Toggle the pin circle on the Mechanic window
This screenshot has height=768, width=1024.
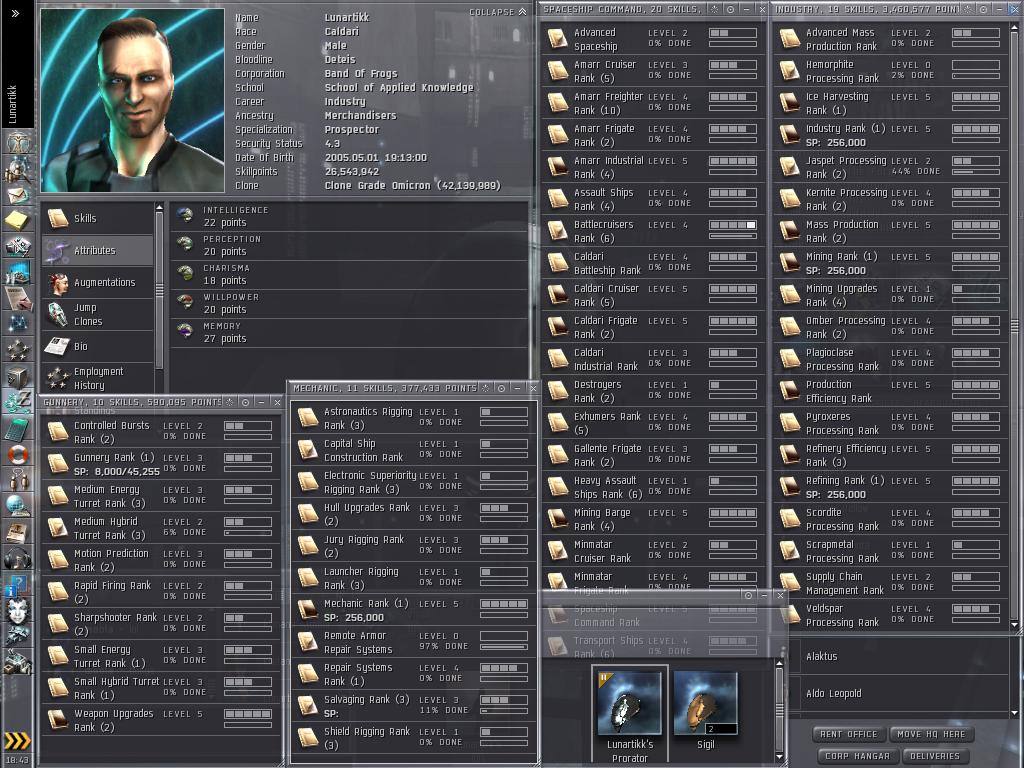(502, 388)
